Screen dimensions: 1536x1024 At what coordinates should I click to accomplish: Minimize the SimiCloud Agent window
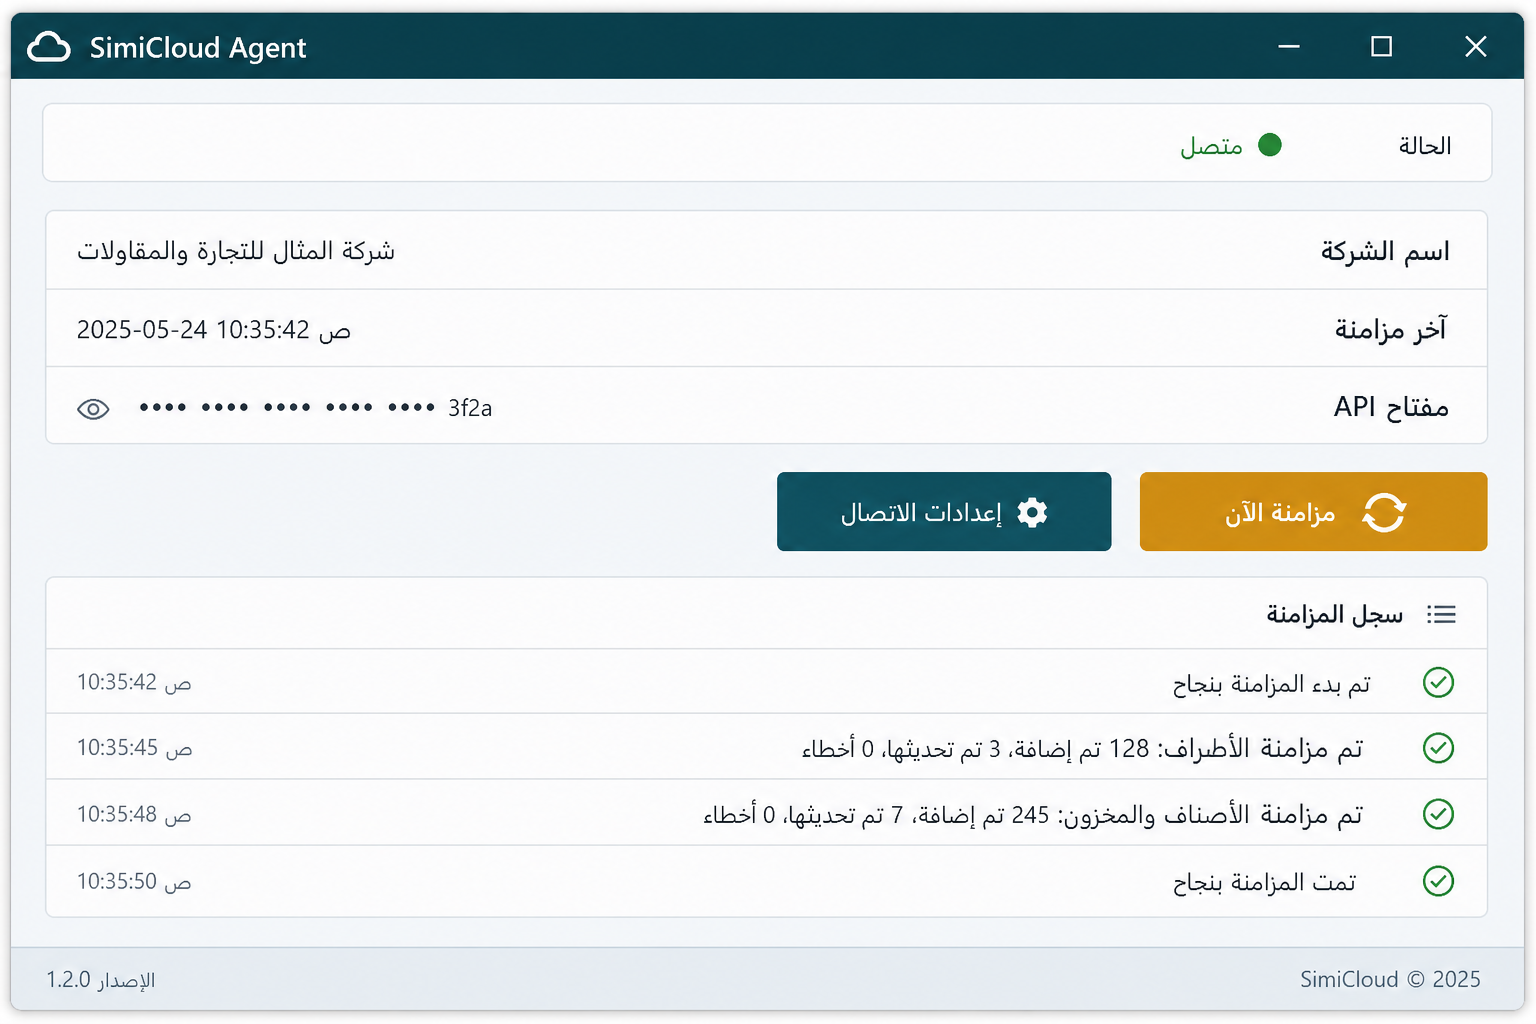(1289, 46)
